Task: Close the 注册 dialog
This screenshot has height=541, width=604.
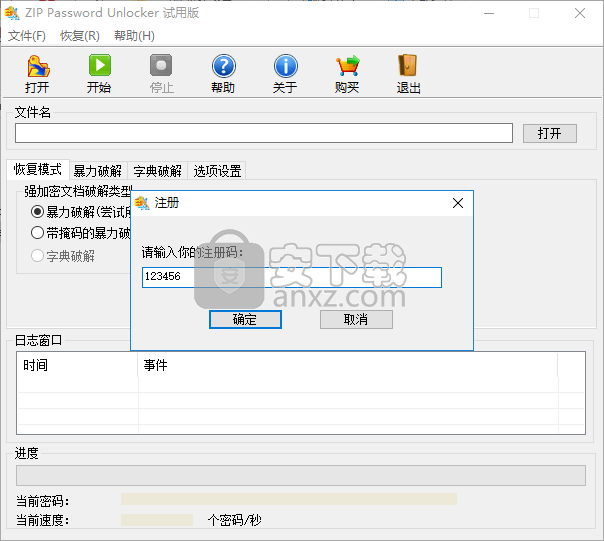Action: pos(458,203)
